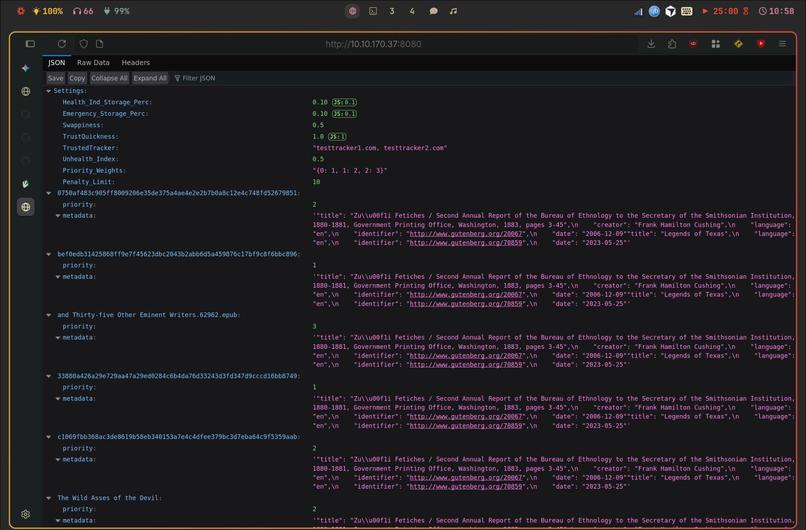
Task: Click the white cube tray icon
Action: (x=670, y=11)
